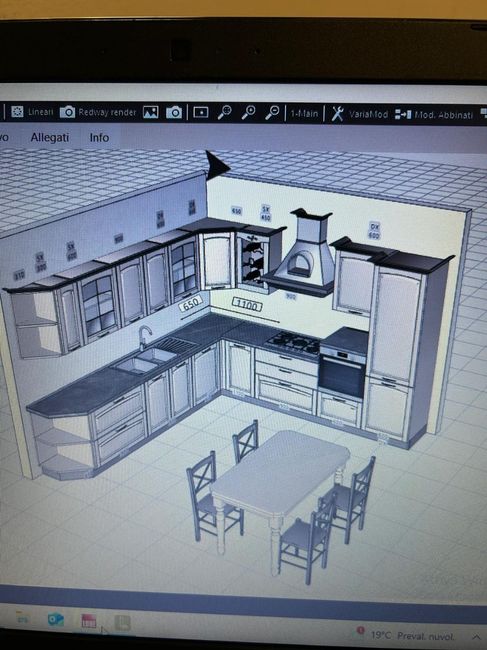This screenshot has width=487, height=650.
Task: Click the zoom-to-fit magnifier icon
Action: click(x=224, y=112)
